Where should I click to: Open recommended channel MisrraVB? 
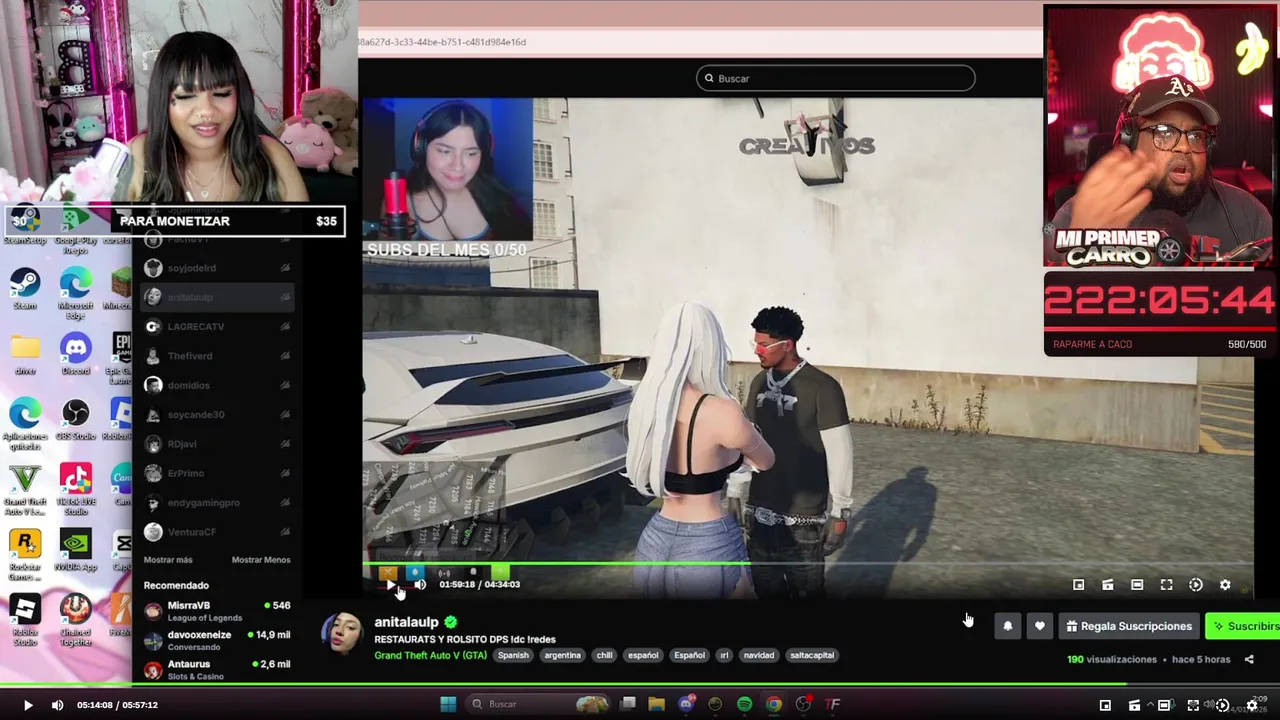tap(218, 611)
